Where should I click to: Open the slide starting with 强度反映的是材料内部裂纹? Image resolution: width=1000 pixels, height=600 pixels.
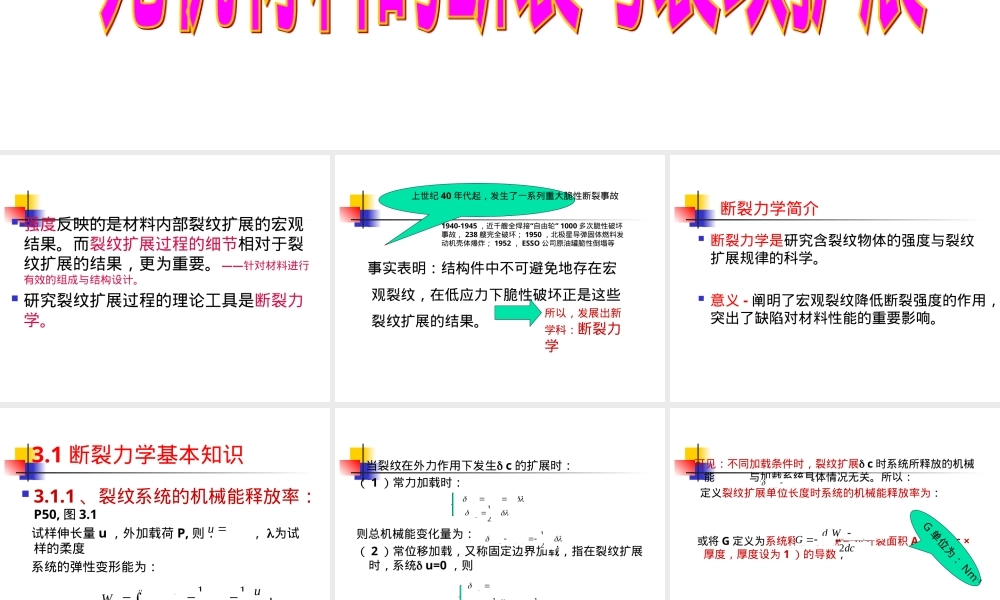point(165,279)
